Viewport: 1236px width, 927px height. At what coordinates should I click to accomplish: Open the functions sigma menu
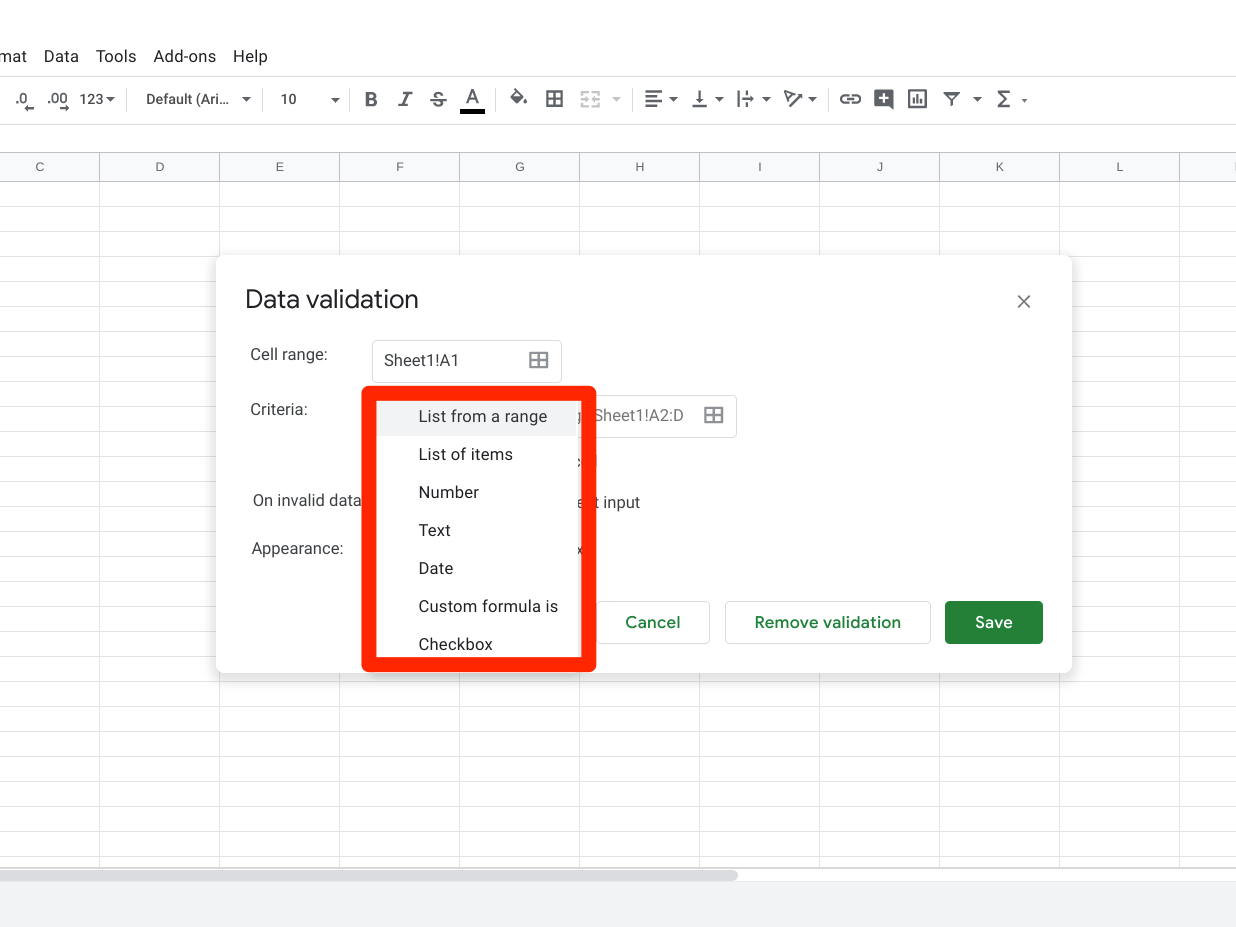1010,99
